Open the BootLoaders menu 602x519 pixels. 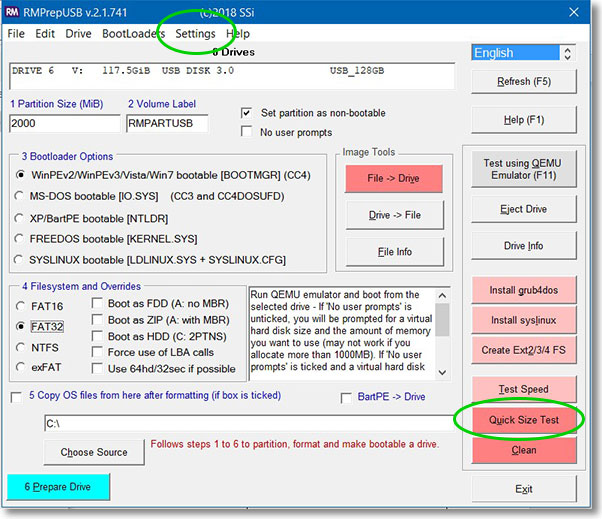click(x=134, y=34)
